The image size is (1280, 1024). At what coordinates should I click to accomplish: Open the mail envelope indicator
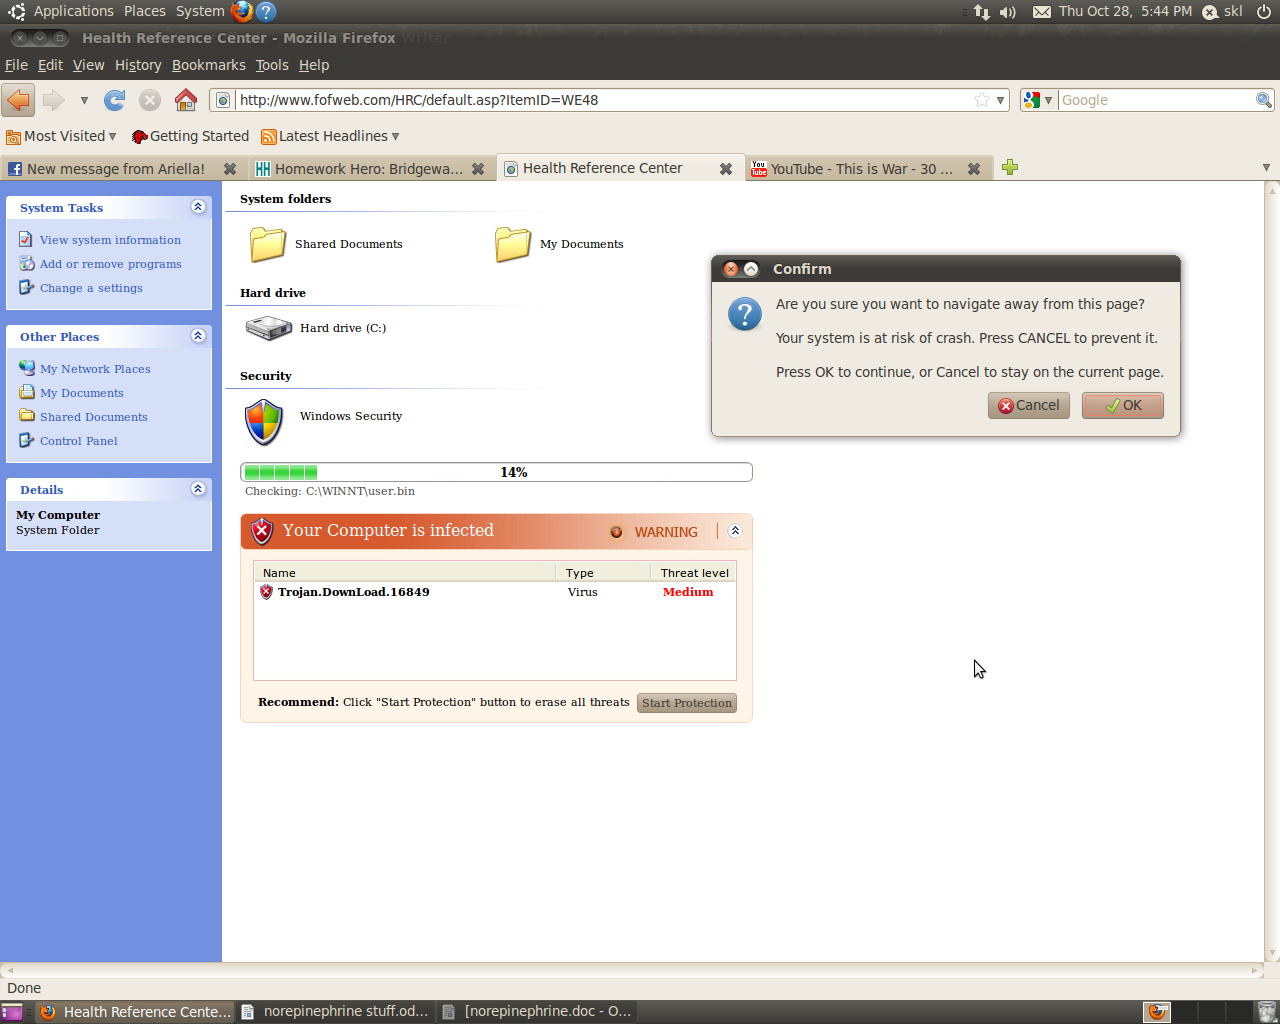(x=1042, y=12)
